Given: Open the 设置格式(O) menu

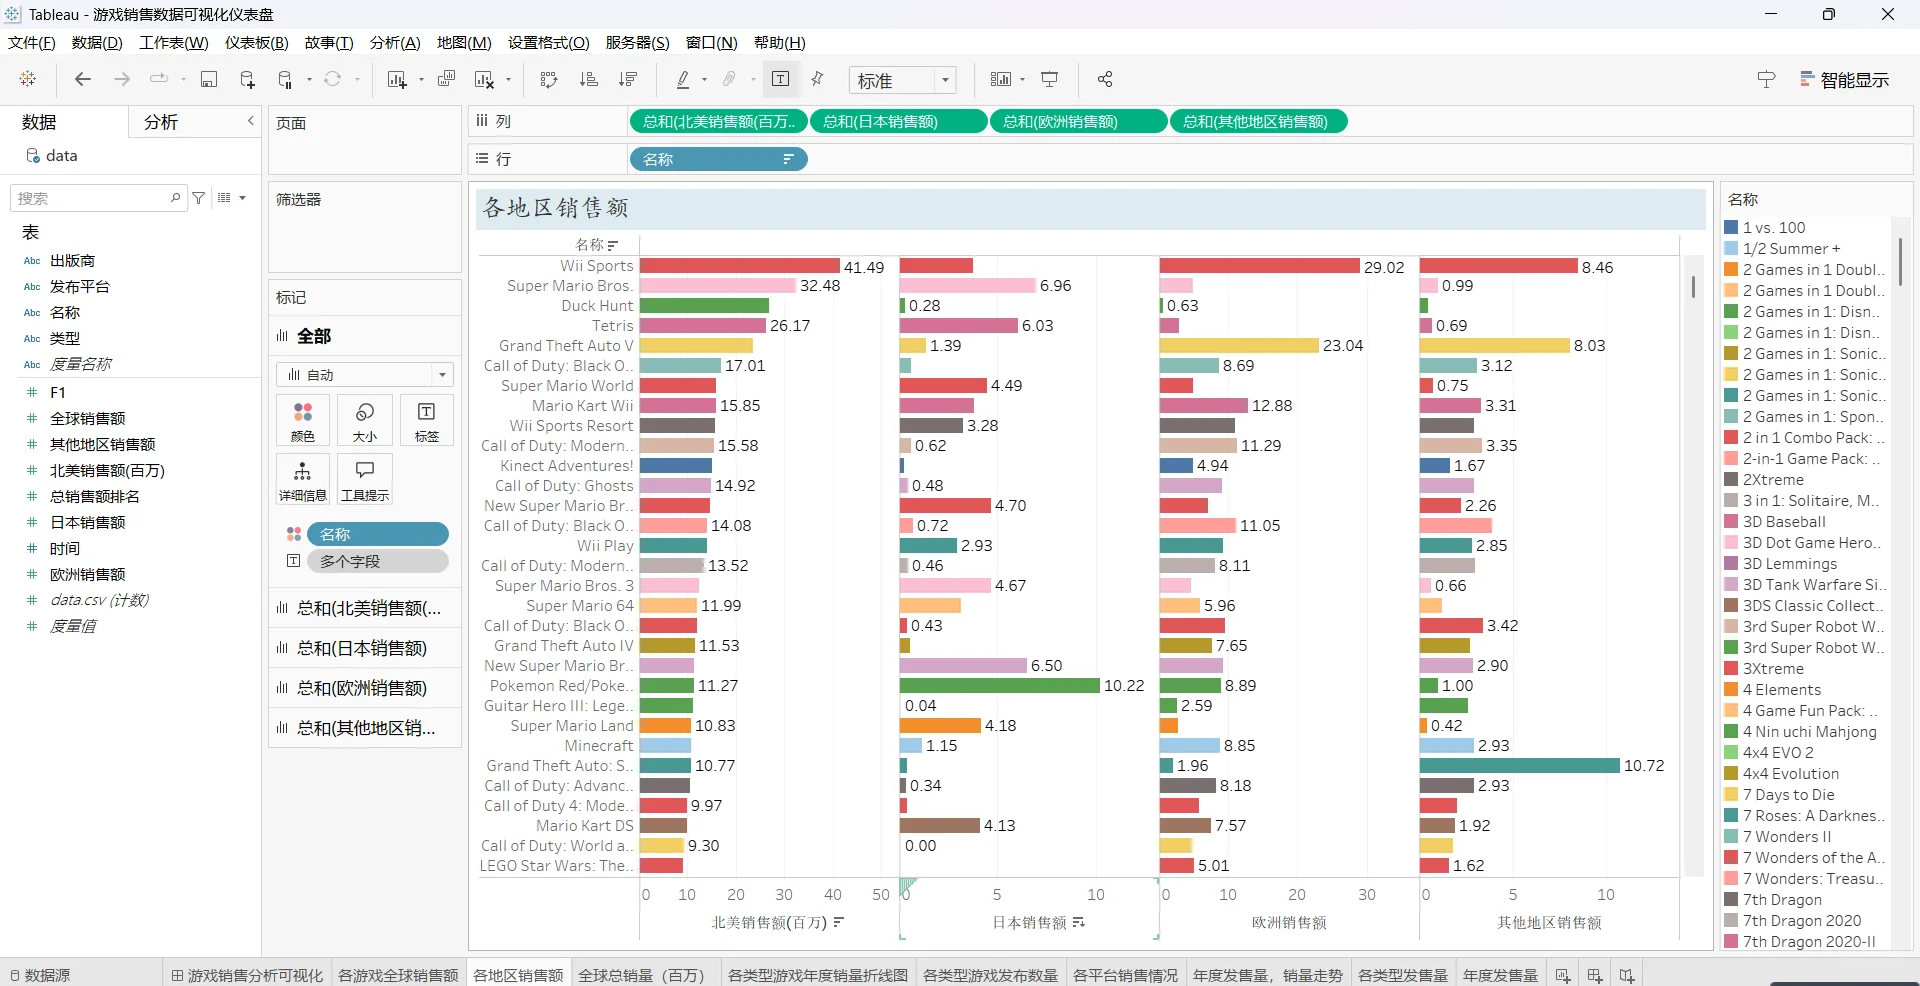Looking at the screenshot, I should [549, 42].
